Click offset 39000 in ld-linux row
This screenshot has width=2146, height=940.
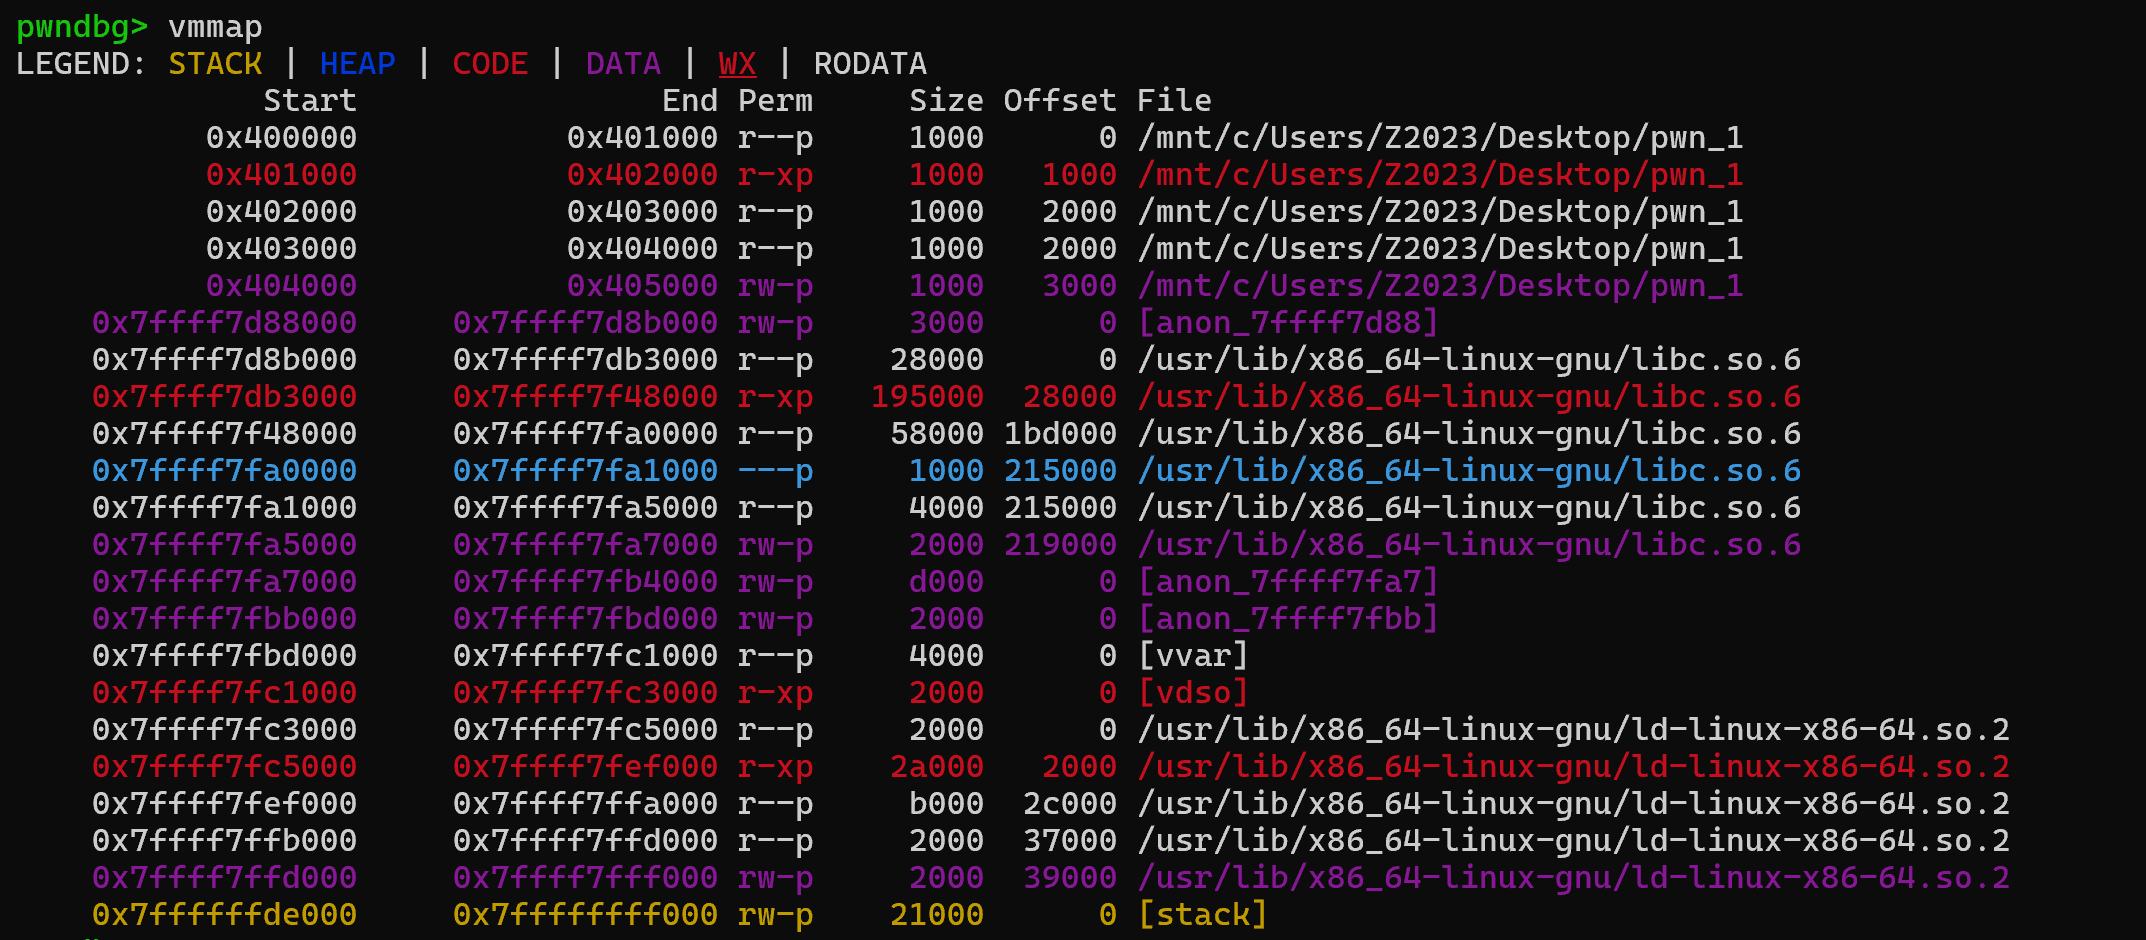pyautogui.click(x=1070, y=878)
